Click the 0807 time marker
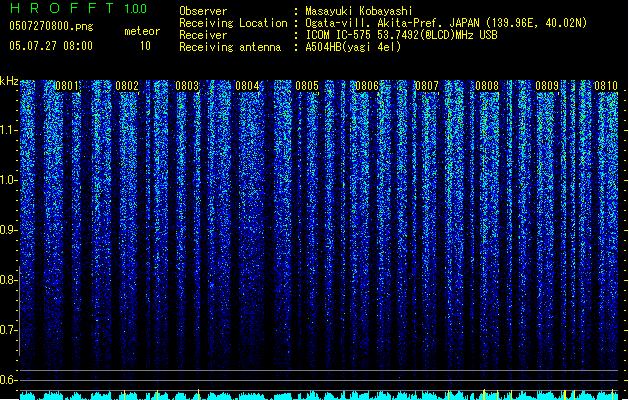The height and width of the screenshot is (400, 629). (x=427, y=86)
